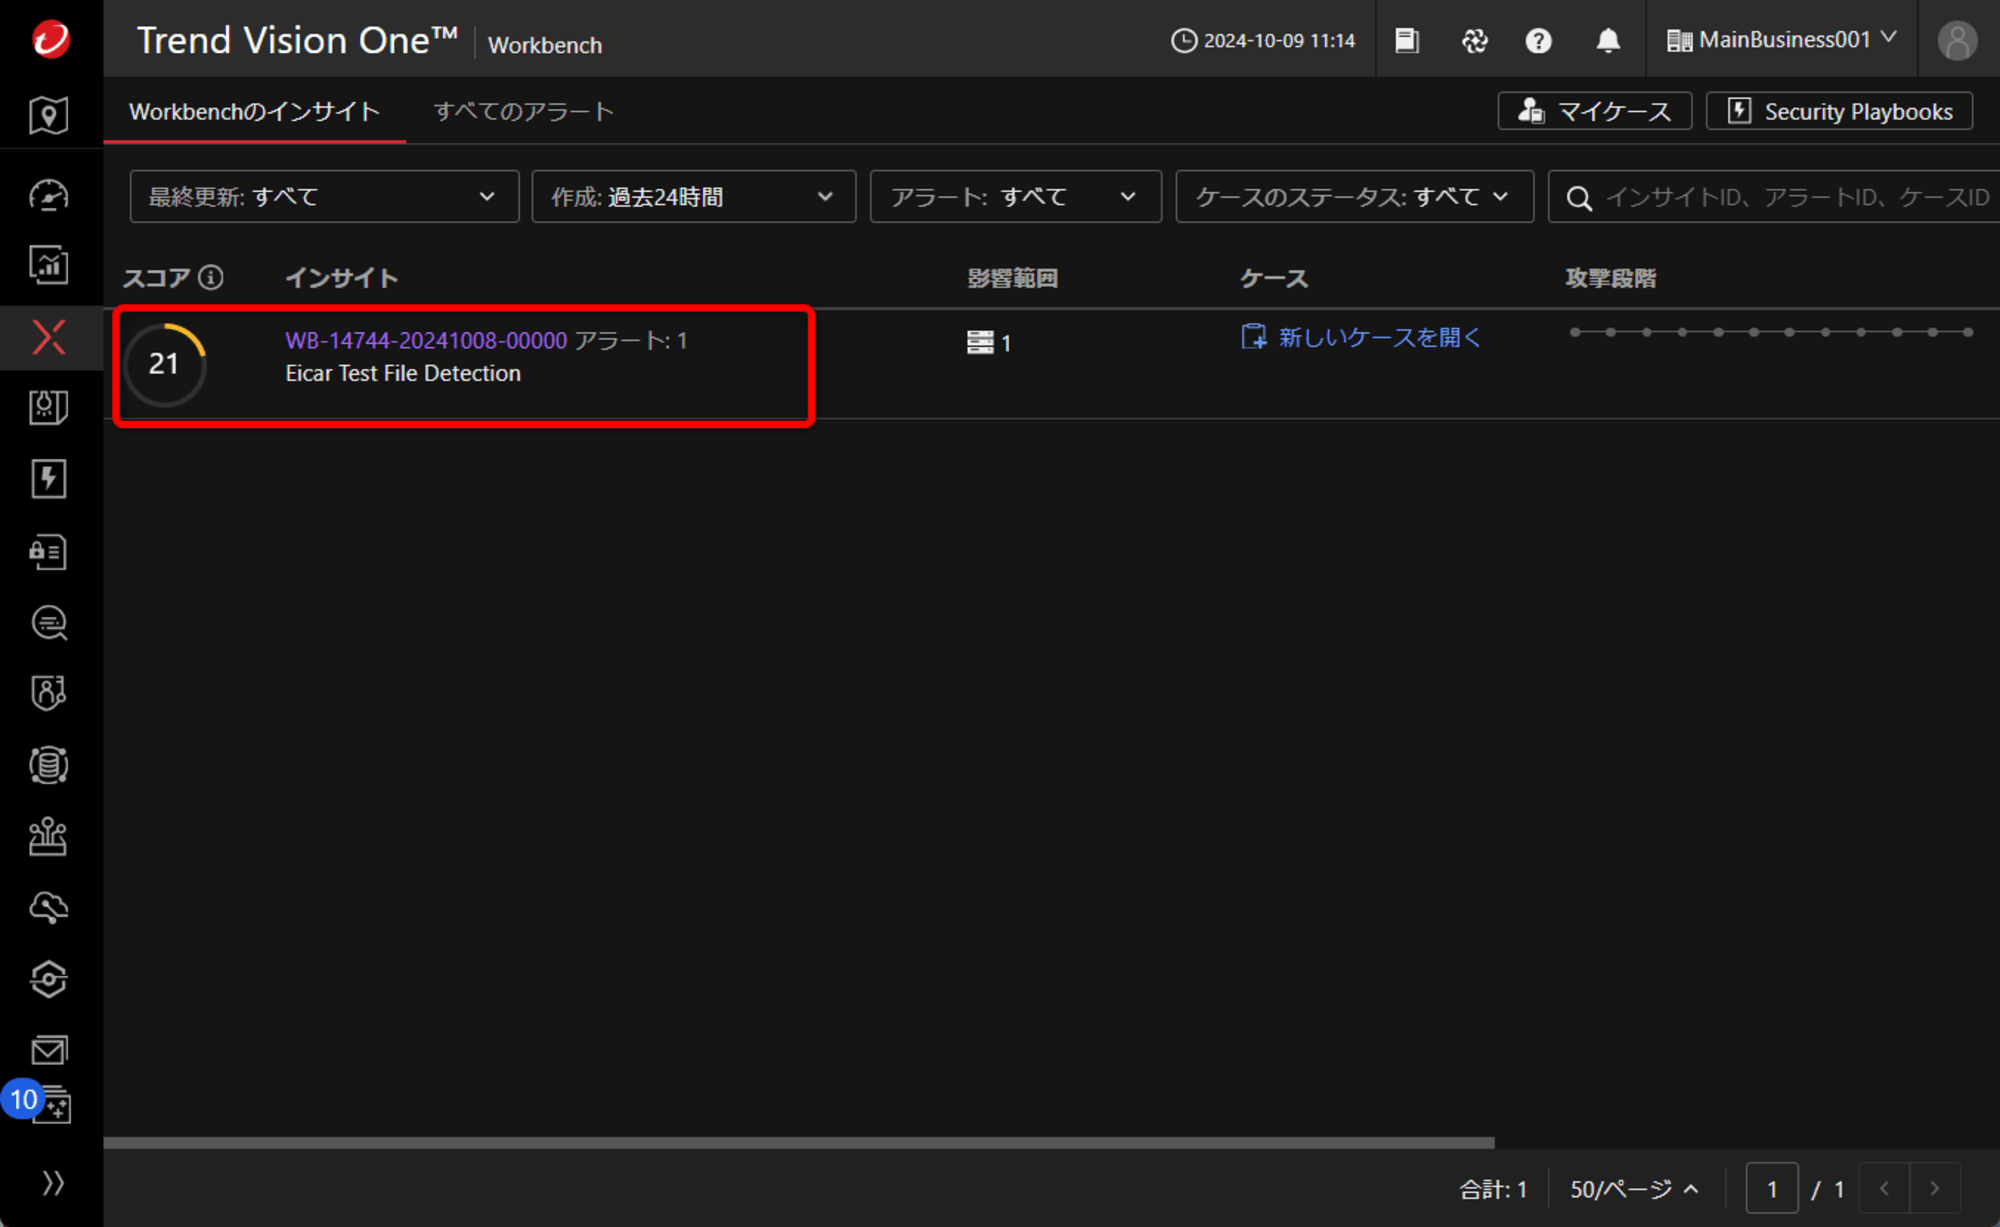The image size is (2000, 1227).
Task: Open the hexagon service sidebar icon
Action: point(49,979)
